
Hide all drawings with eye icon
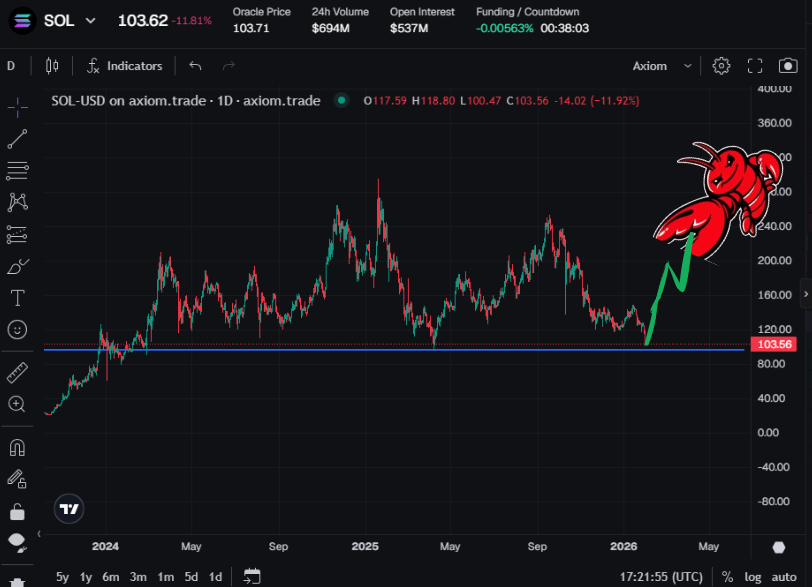tap(17, 542)
